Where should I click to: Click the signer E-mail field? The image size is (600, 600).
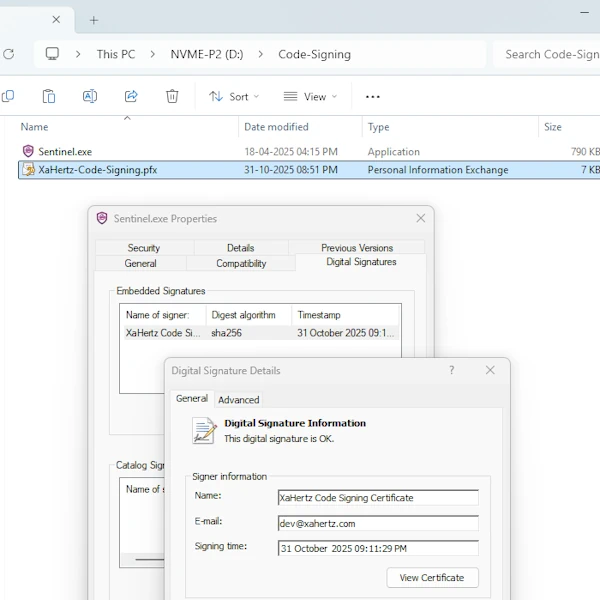[x=378, y=523]
